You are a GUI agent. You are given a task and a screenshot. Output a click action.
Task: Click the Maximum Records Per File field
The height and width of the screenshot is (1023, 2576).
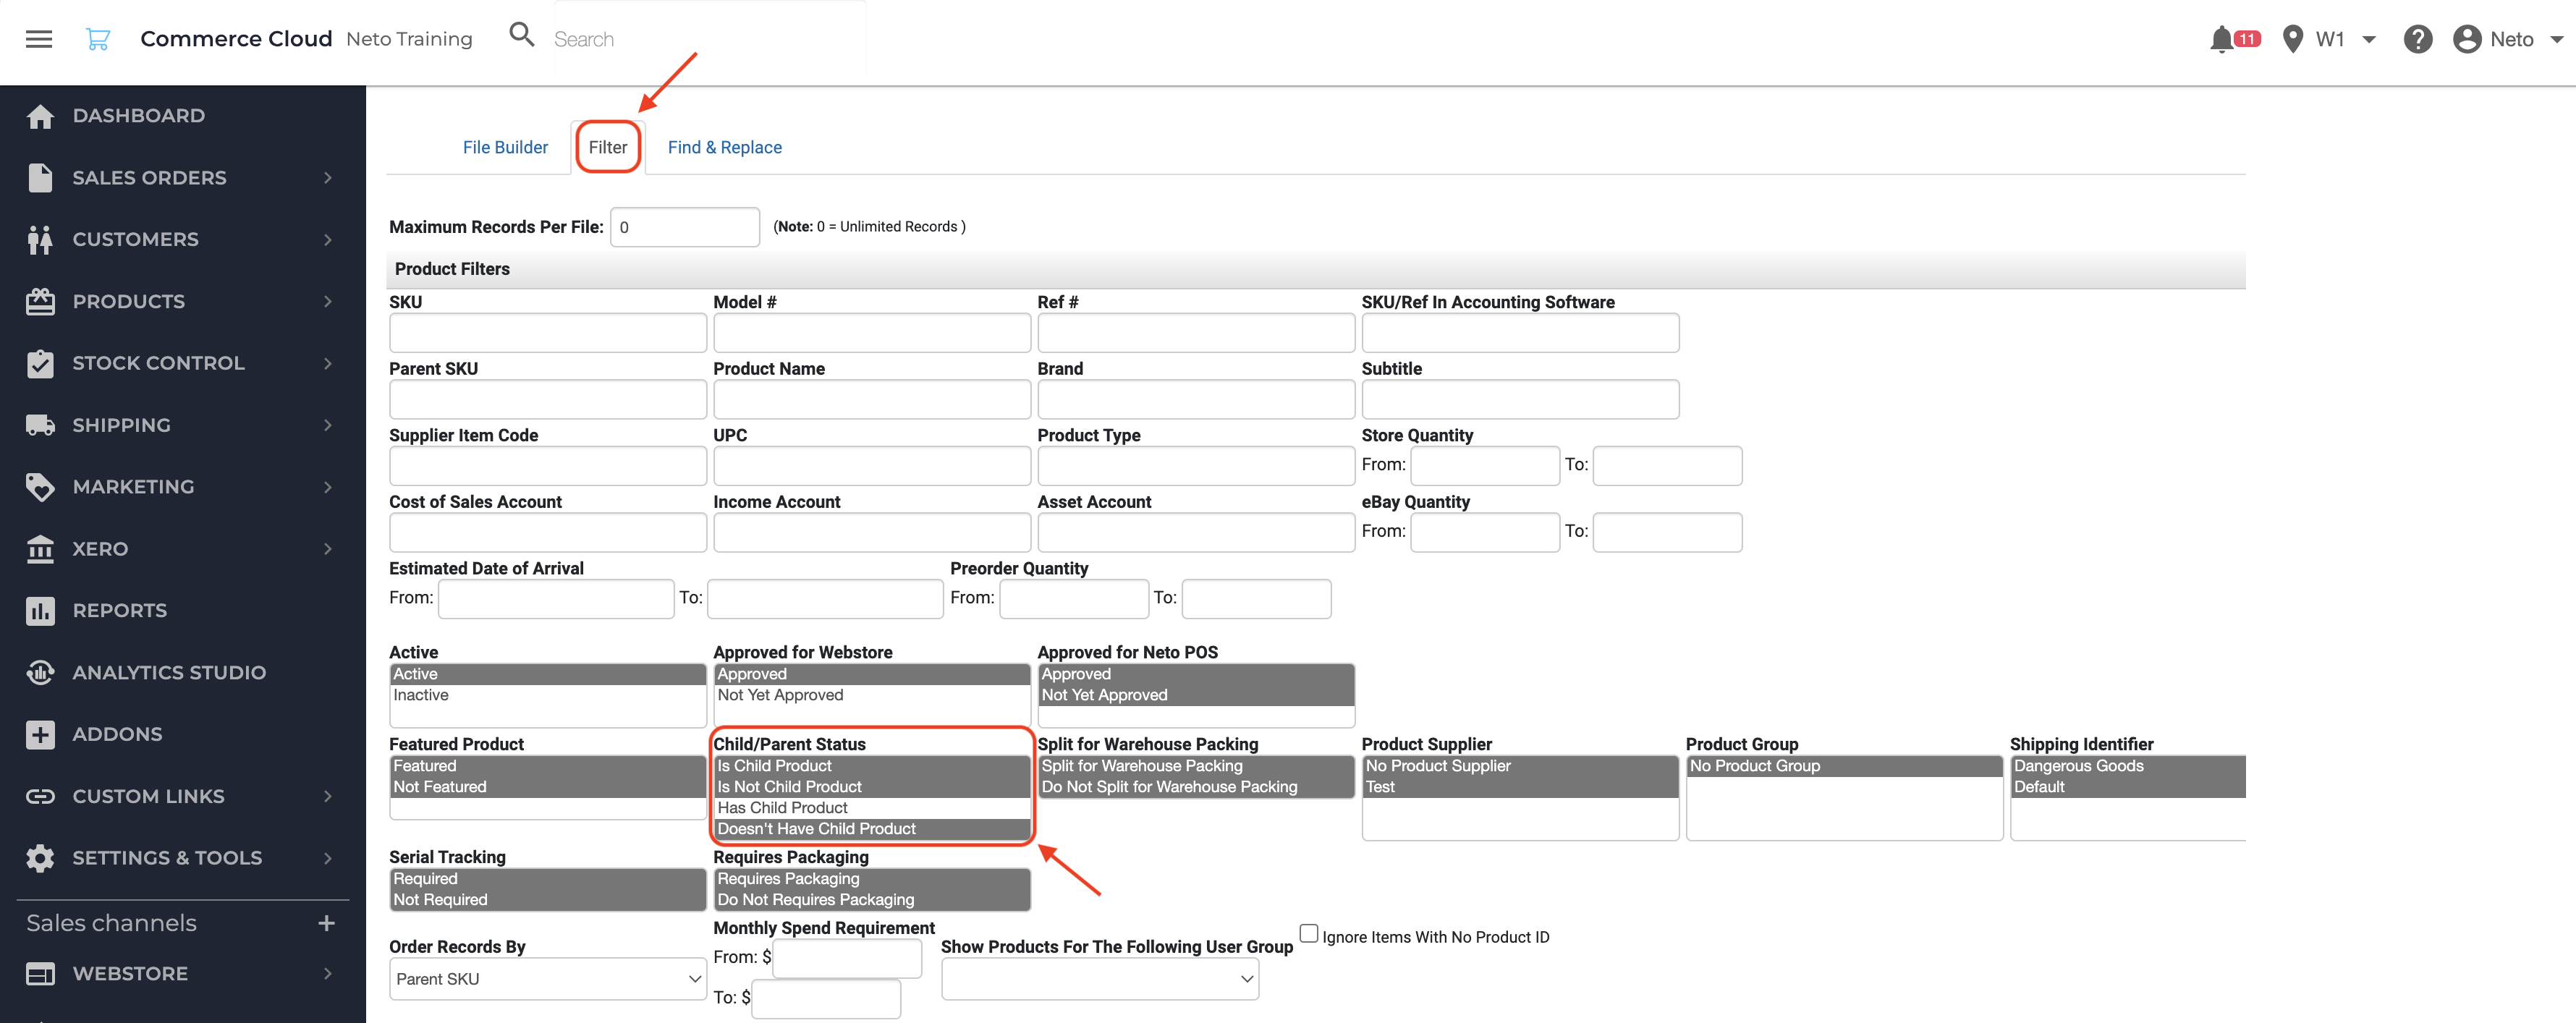click(684, 227)
